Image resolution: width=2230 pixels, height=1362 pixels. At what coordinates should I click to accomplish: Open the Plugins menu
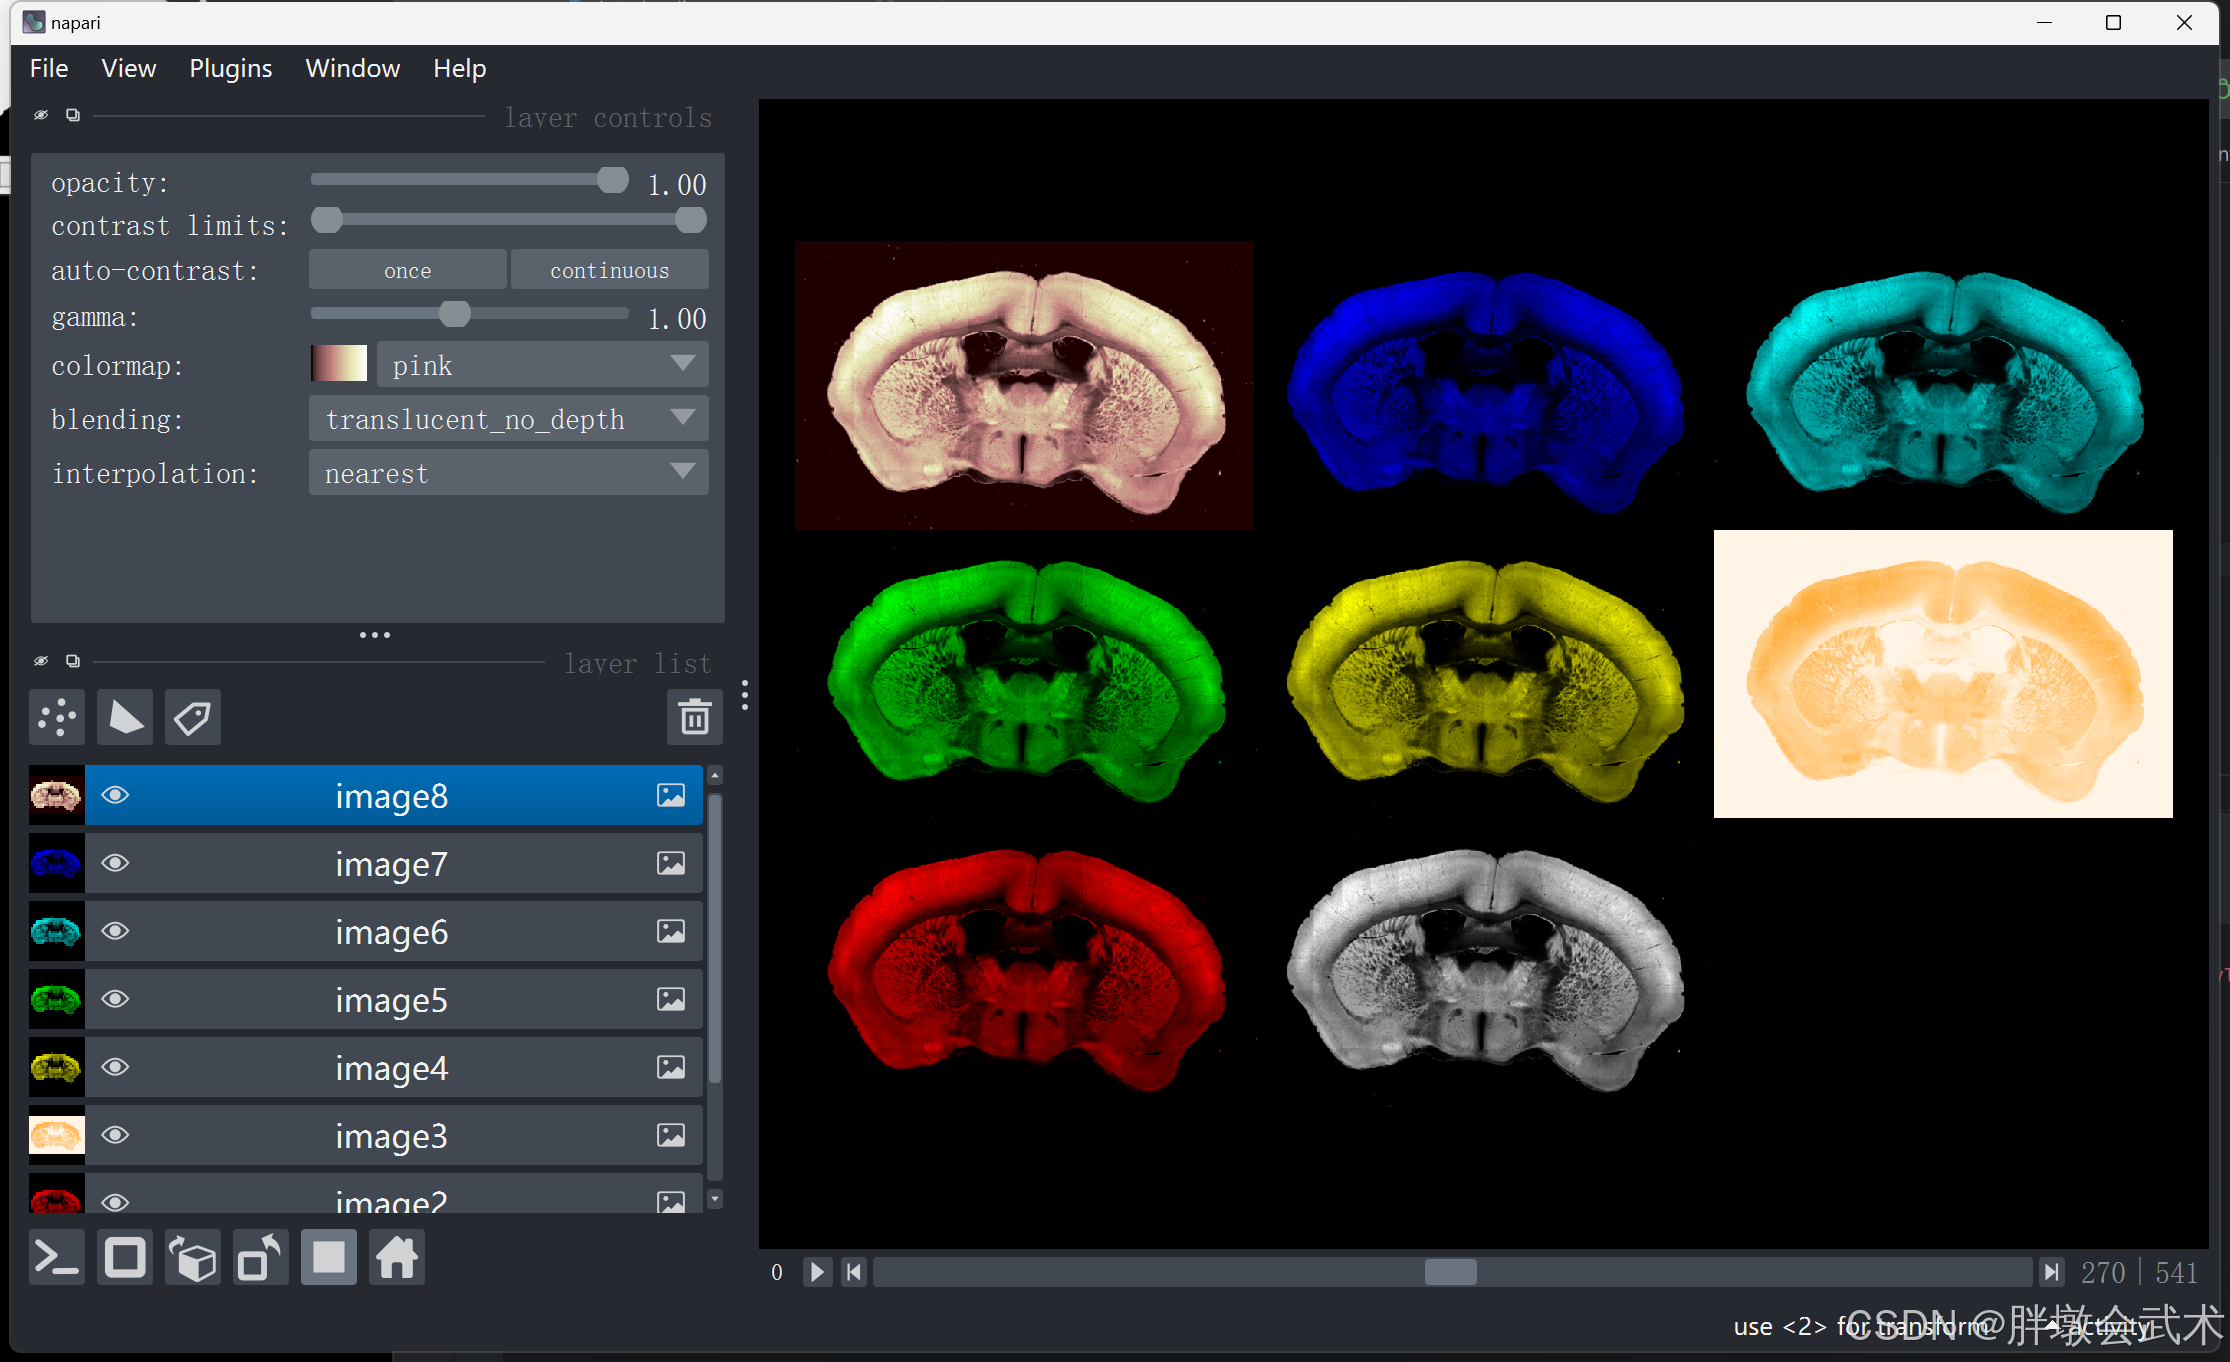point(230,68)
